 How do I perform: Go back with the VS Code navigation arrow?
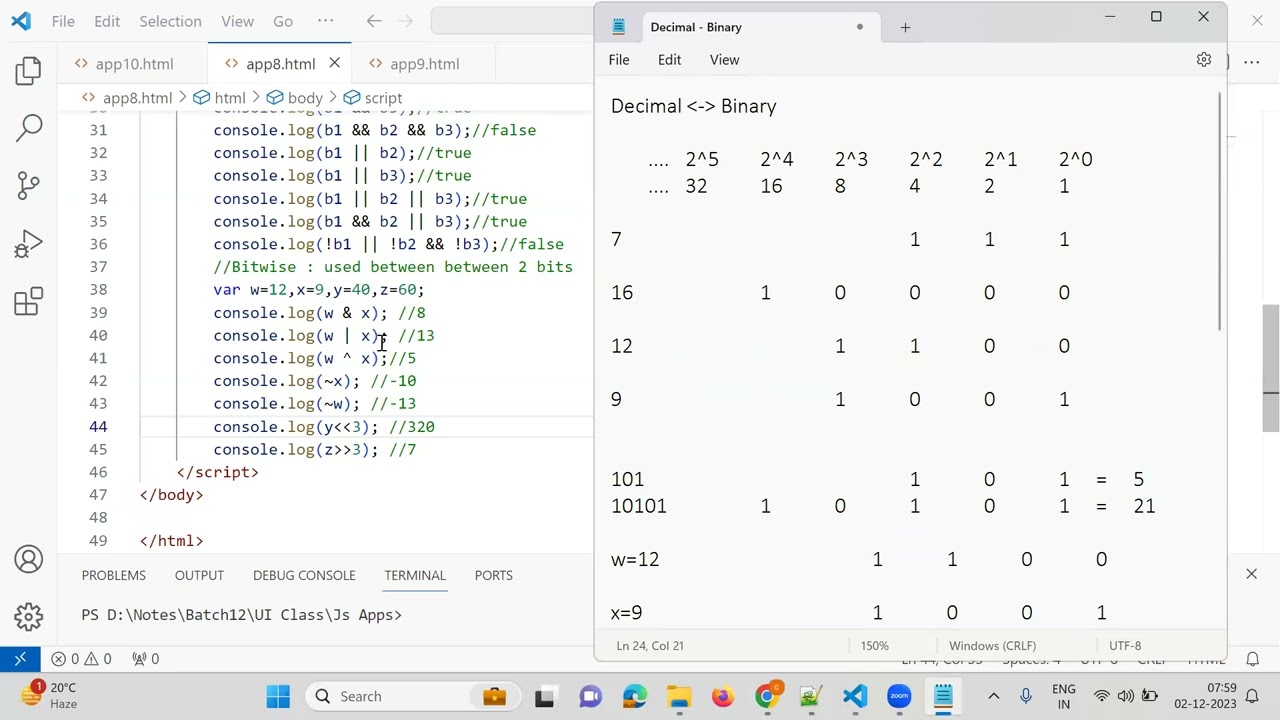374,21
